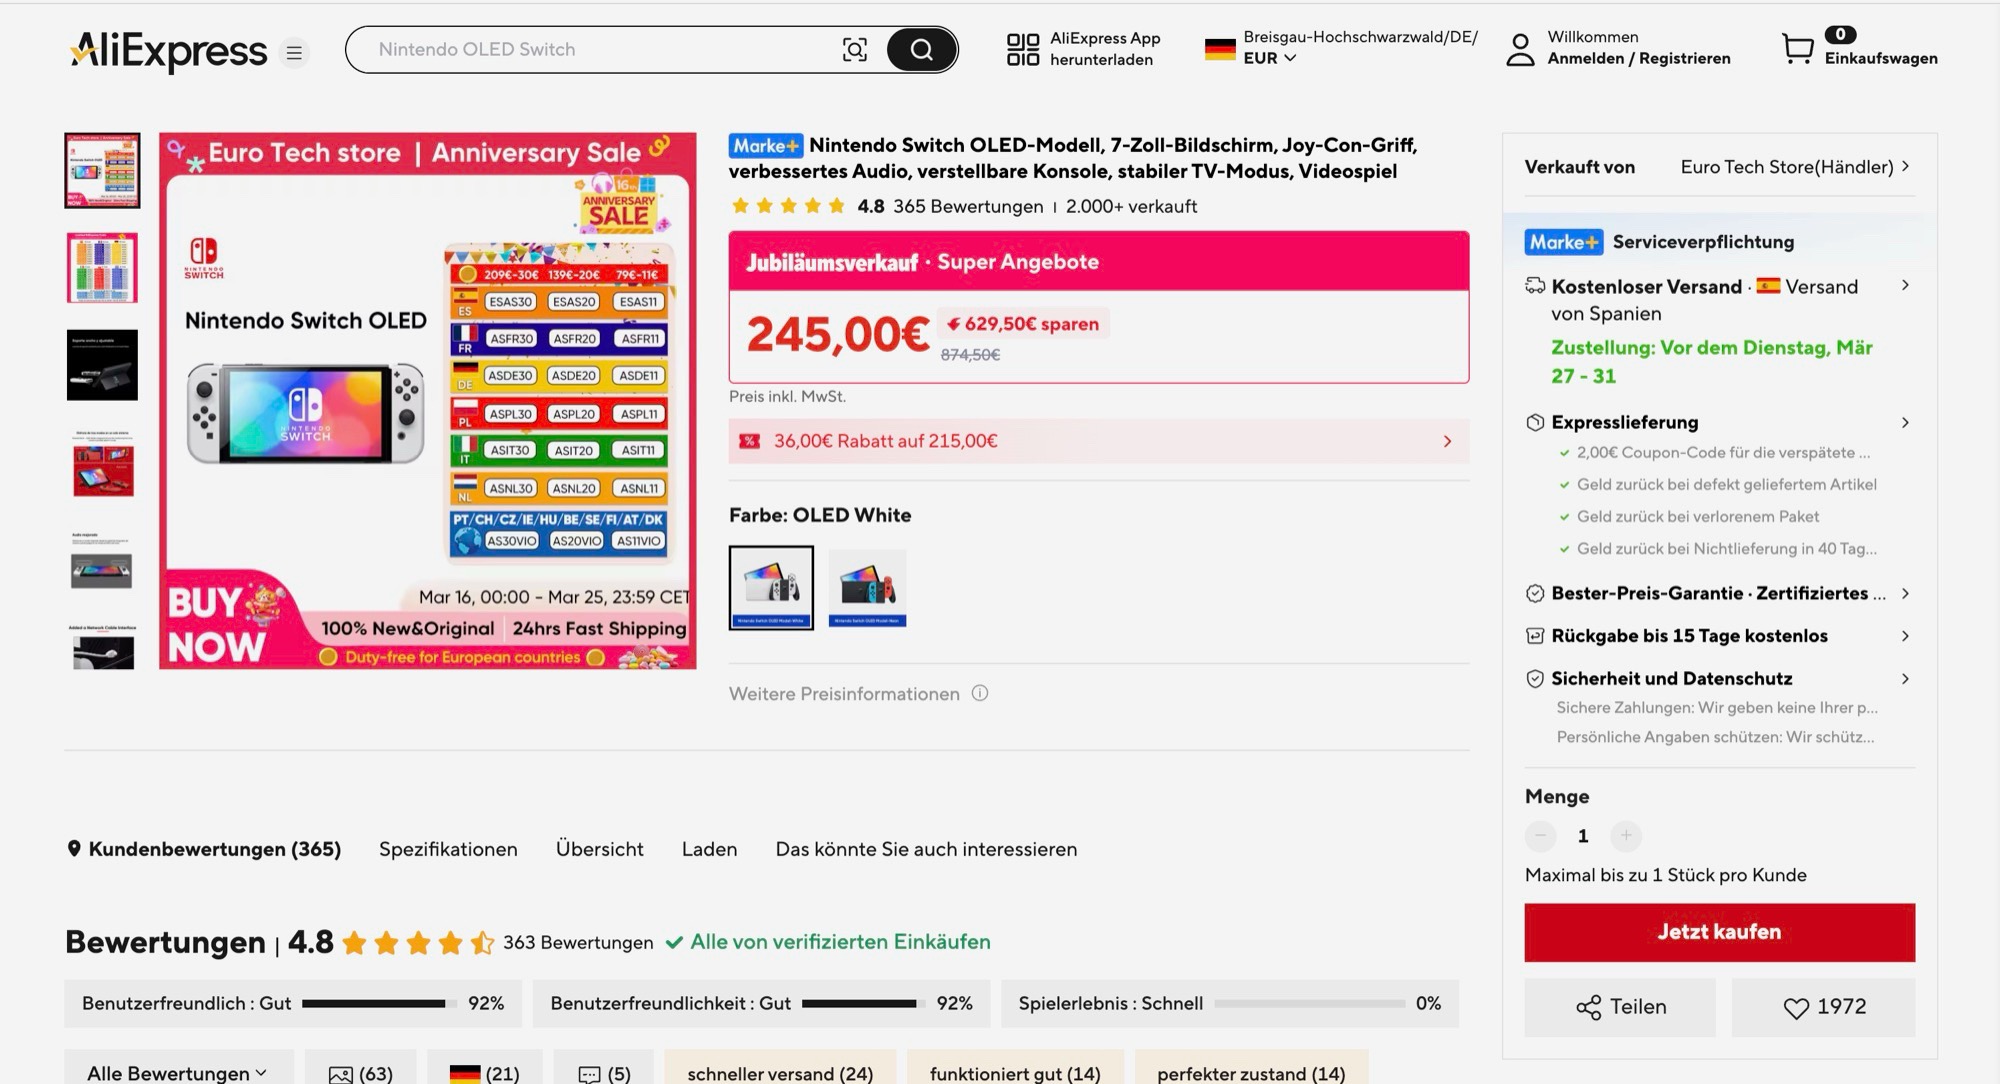2000x1084 pixels.
Task: Click the info icon beside Weitere Preisinformationen
Action: pyautogui.click(x=980, y=693)
